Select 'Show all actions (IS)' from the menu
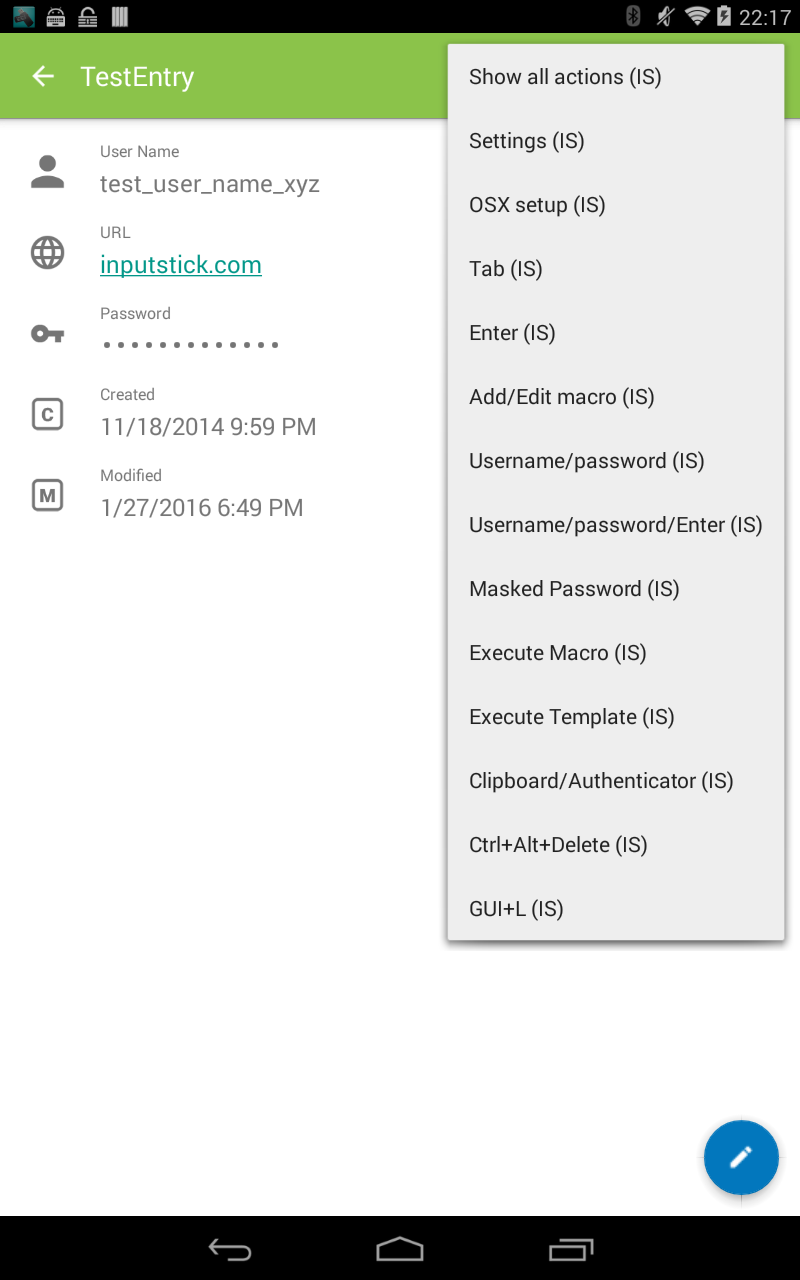 [x=565, y=76]
